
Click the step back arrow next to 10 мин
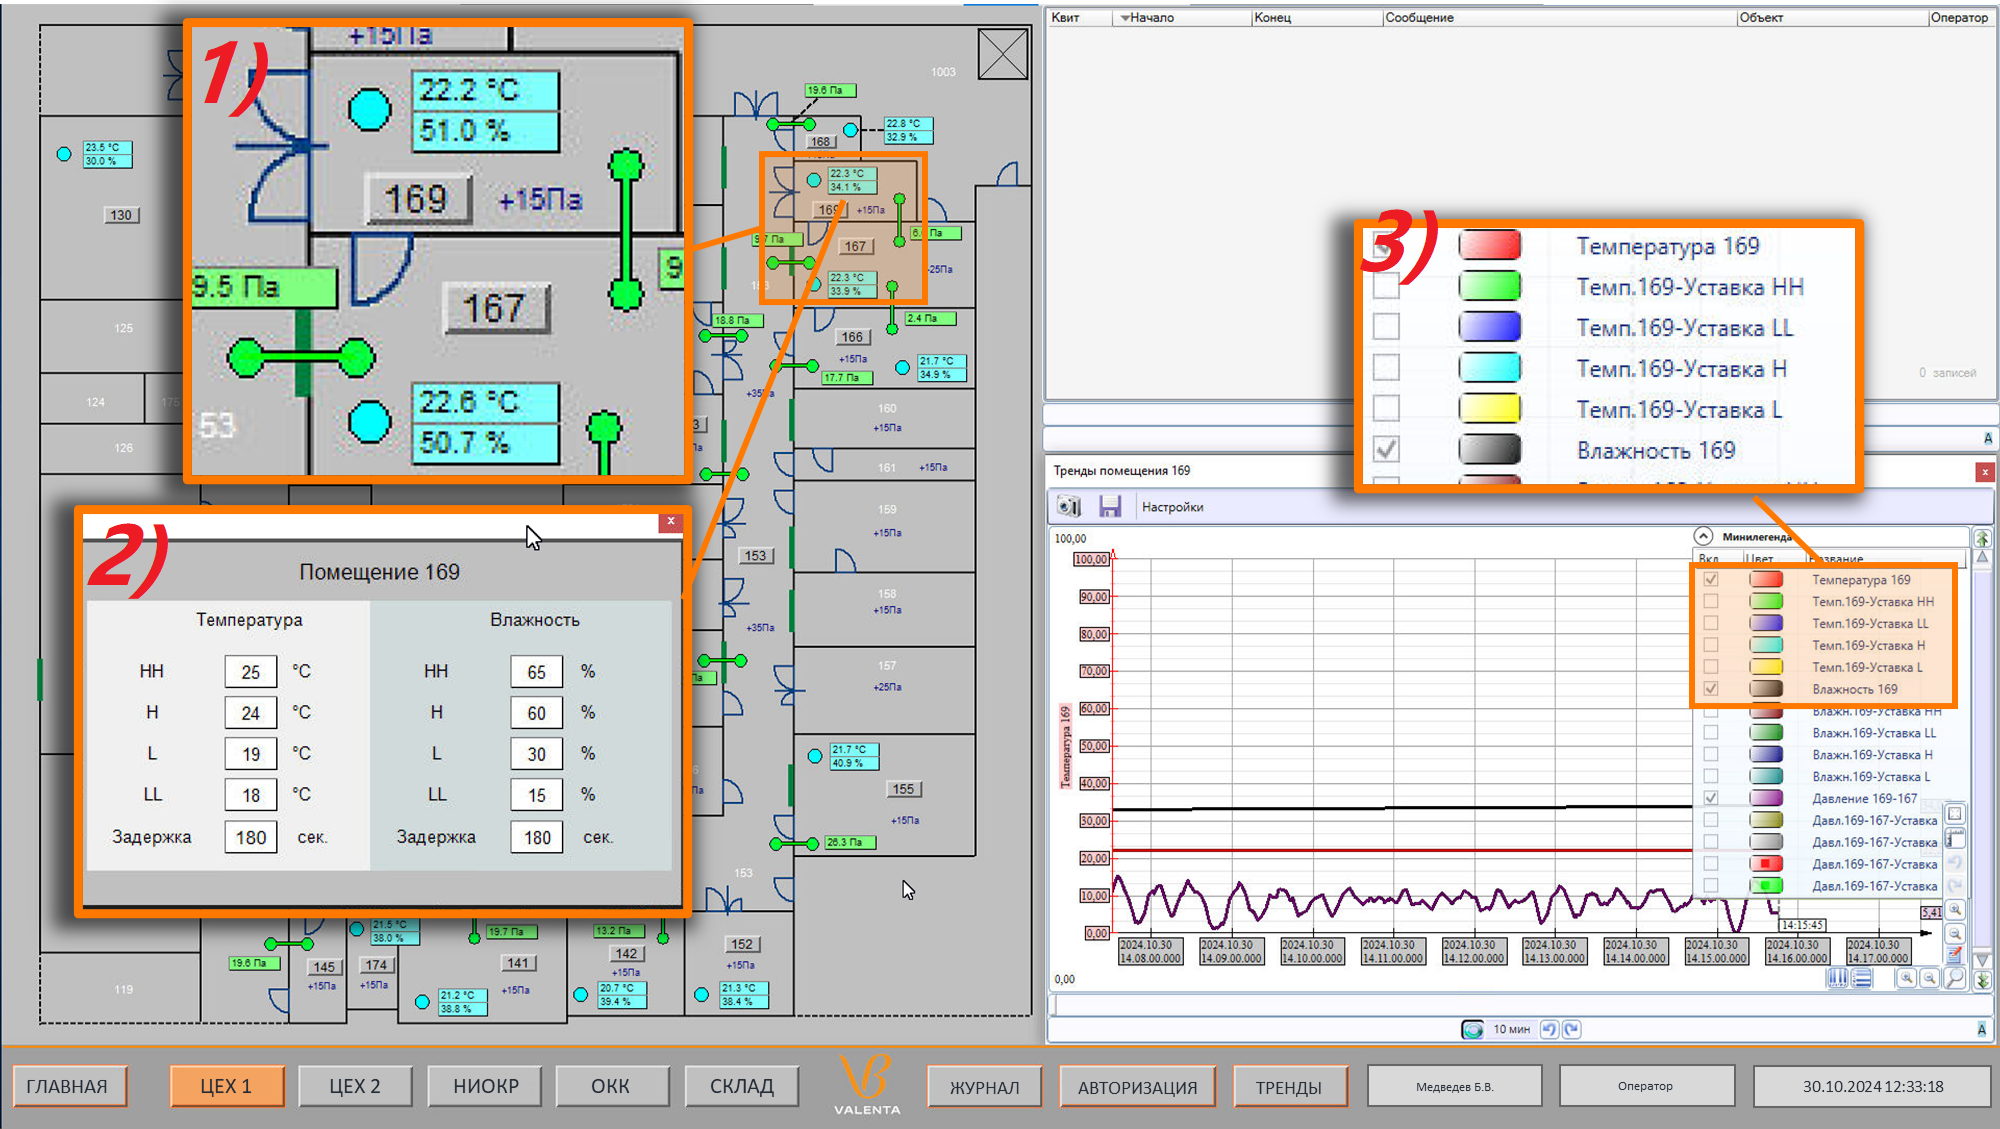[x=1549, y=1029]
